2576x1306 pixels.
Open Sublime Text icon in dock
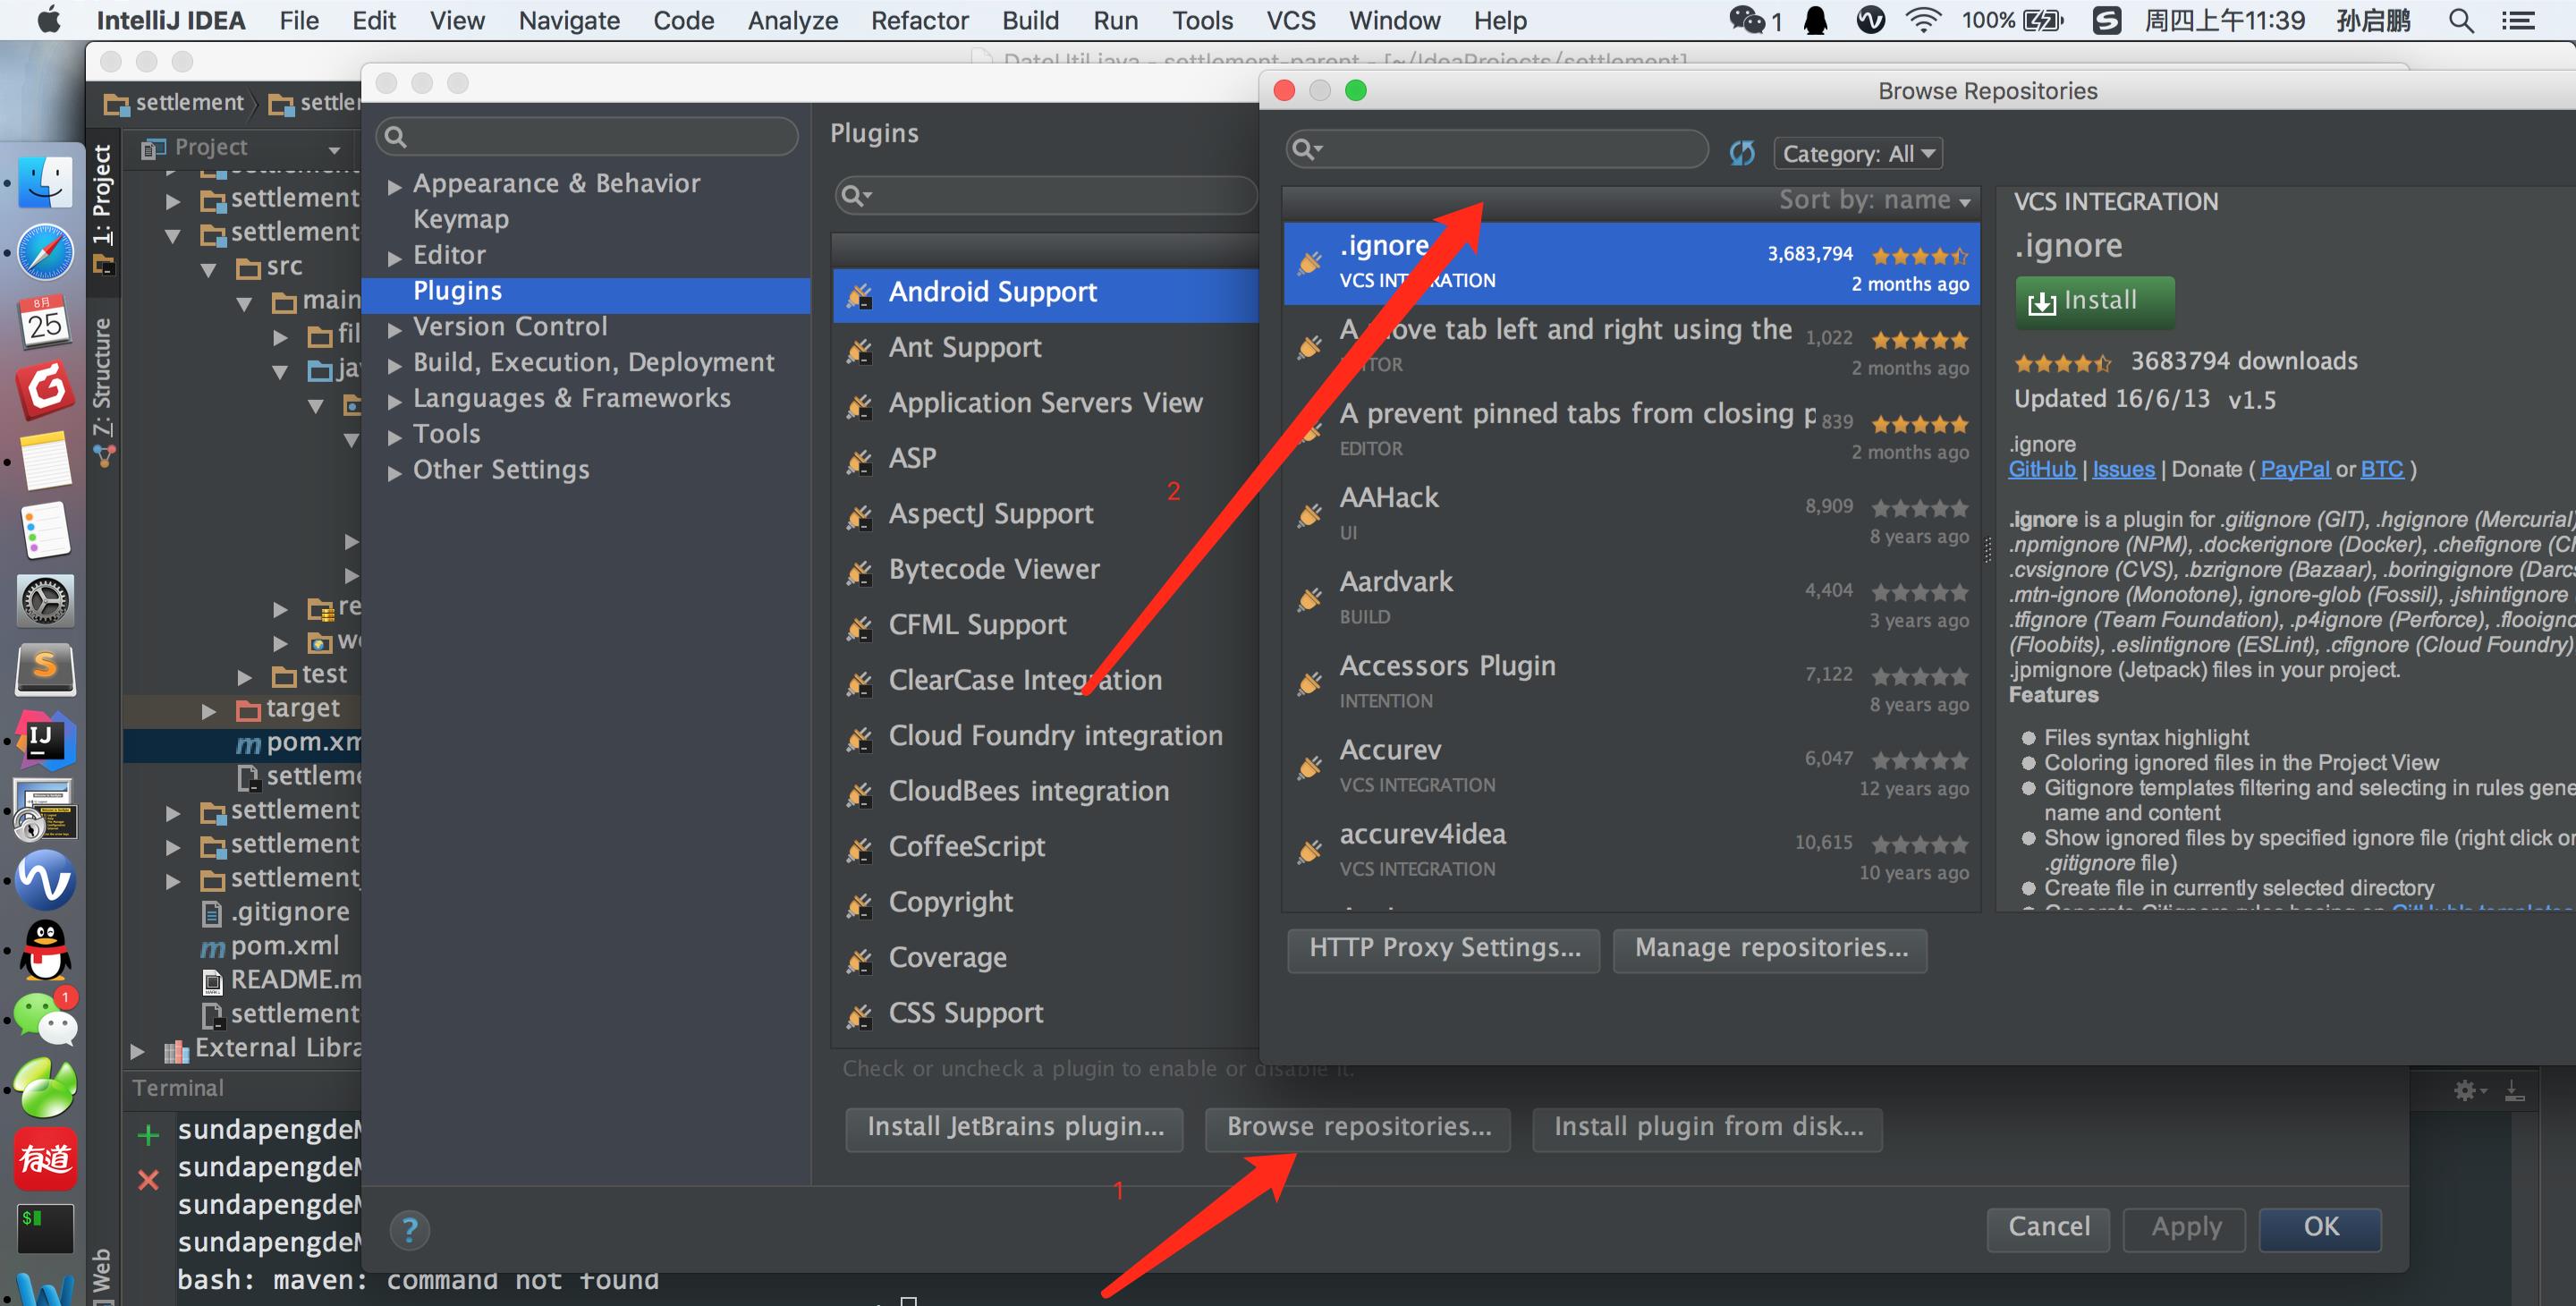(x=46, y=670)
